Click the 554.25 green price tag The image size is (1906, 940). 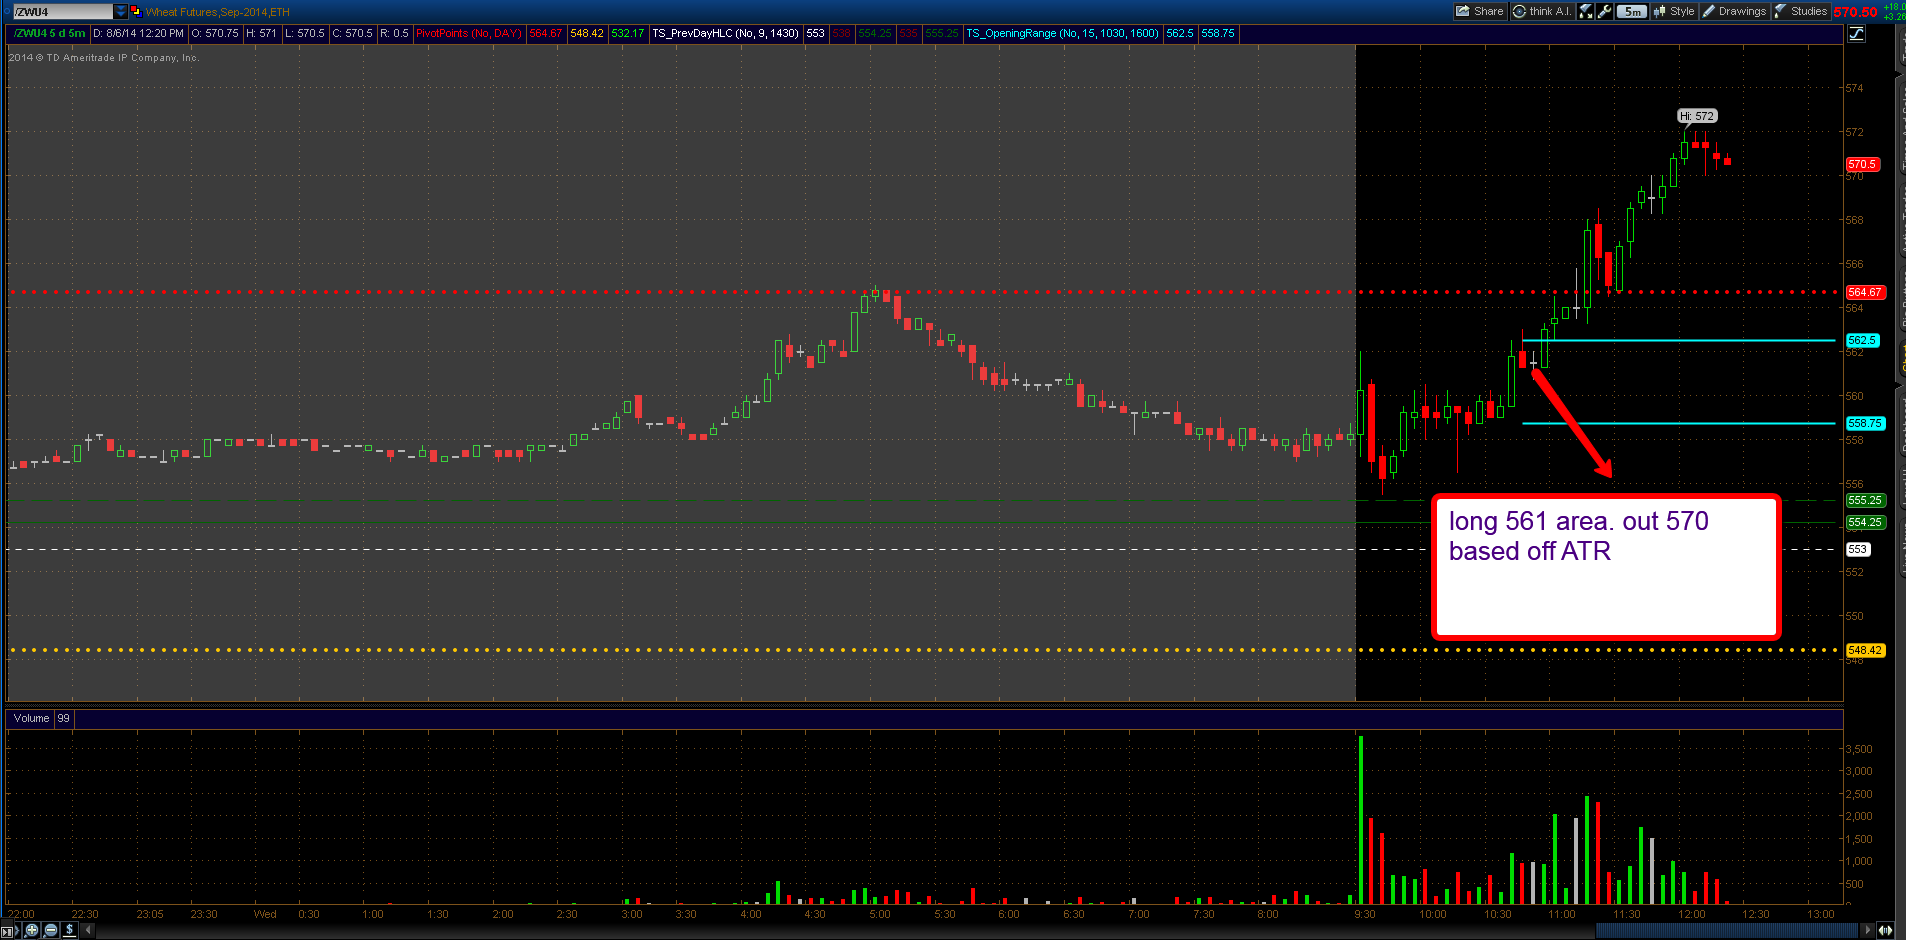point(1865,522)
